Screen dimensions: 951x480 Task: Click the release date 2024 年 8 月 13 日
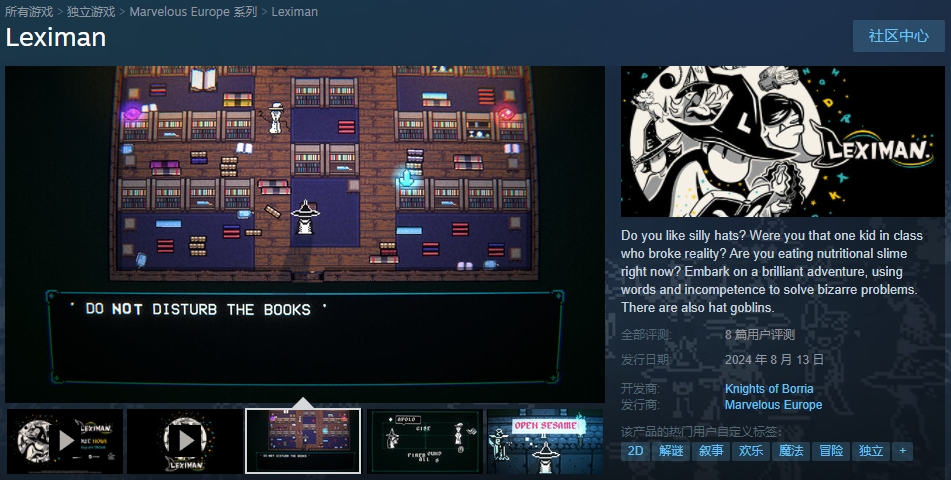[x=774, y=359]
